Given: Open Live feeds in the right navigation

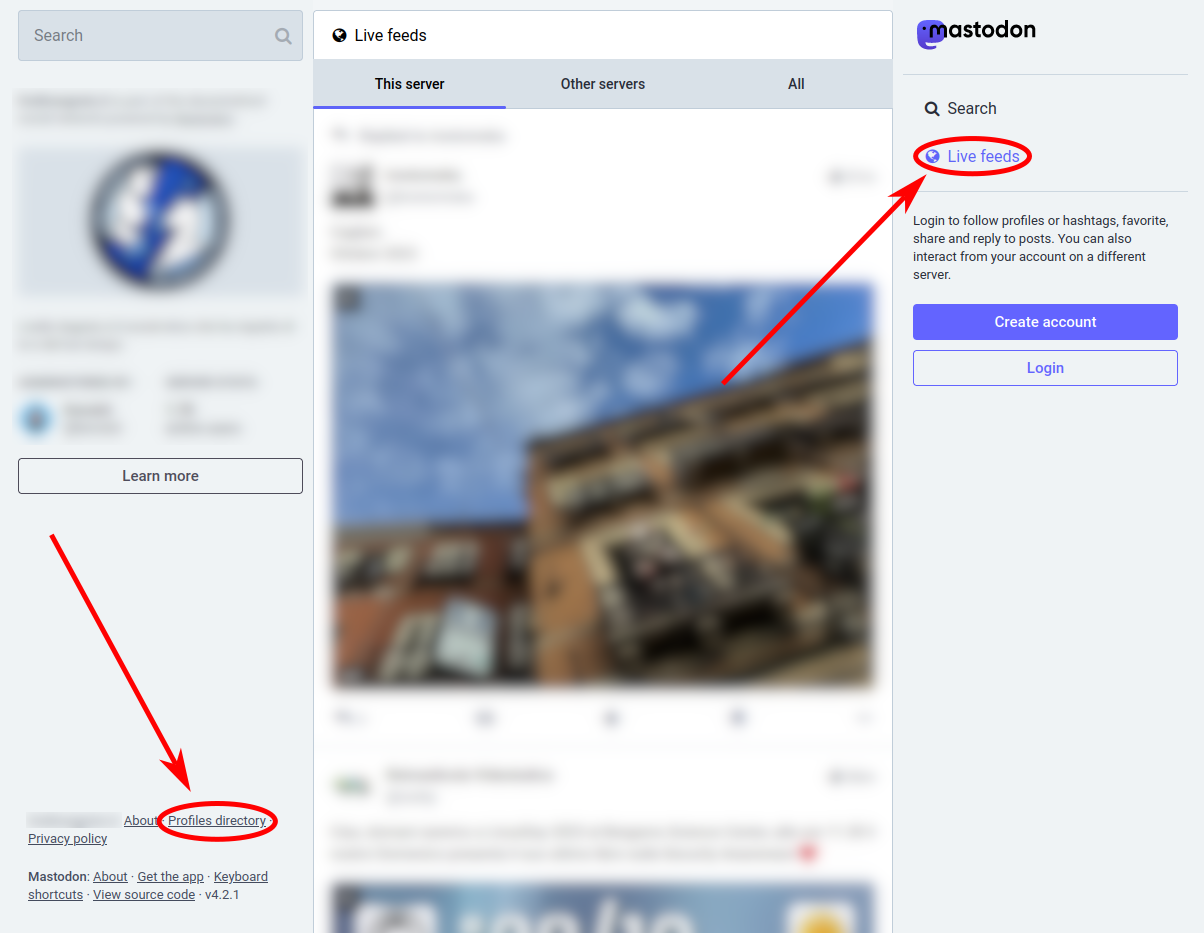Looking at the screenshot, I should click(972, 156).
